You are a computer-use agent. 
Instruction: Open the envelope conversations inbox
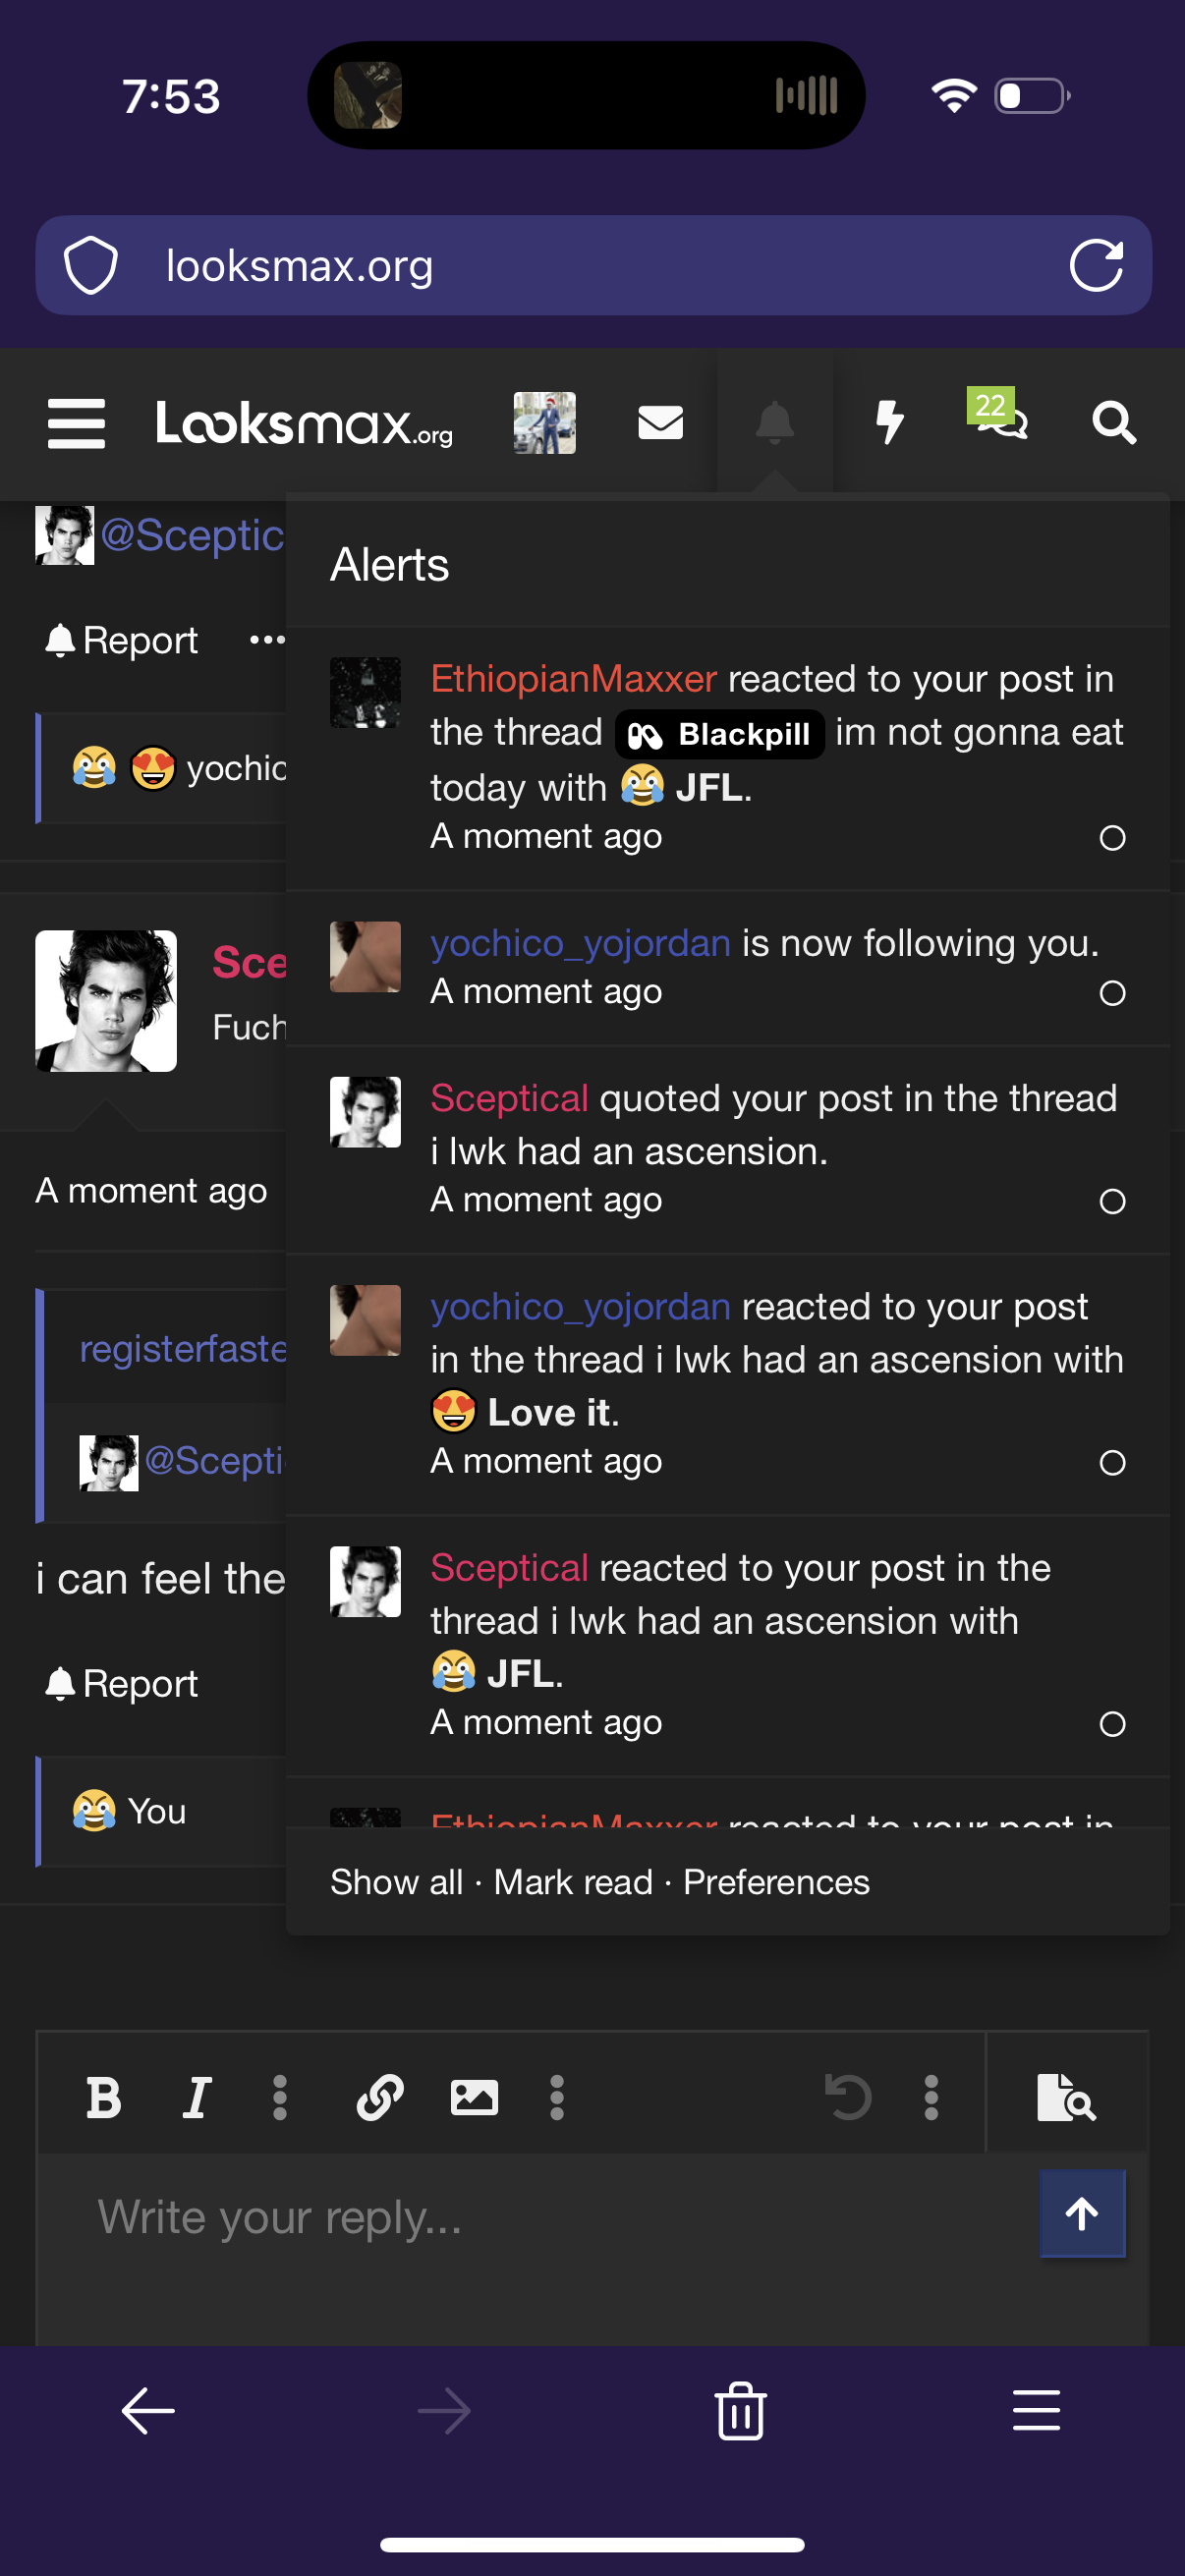660,423
